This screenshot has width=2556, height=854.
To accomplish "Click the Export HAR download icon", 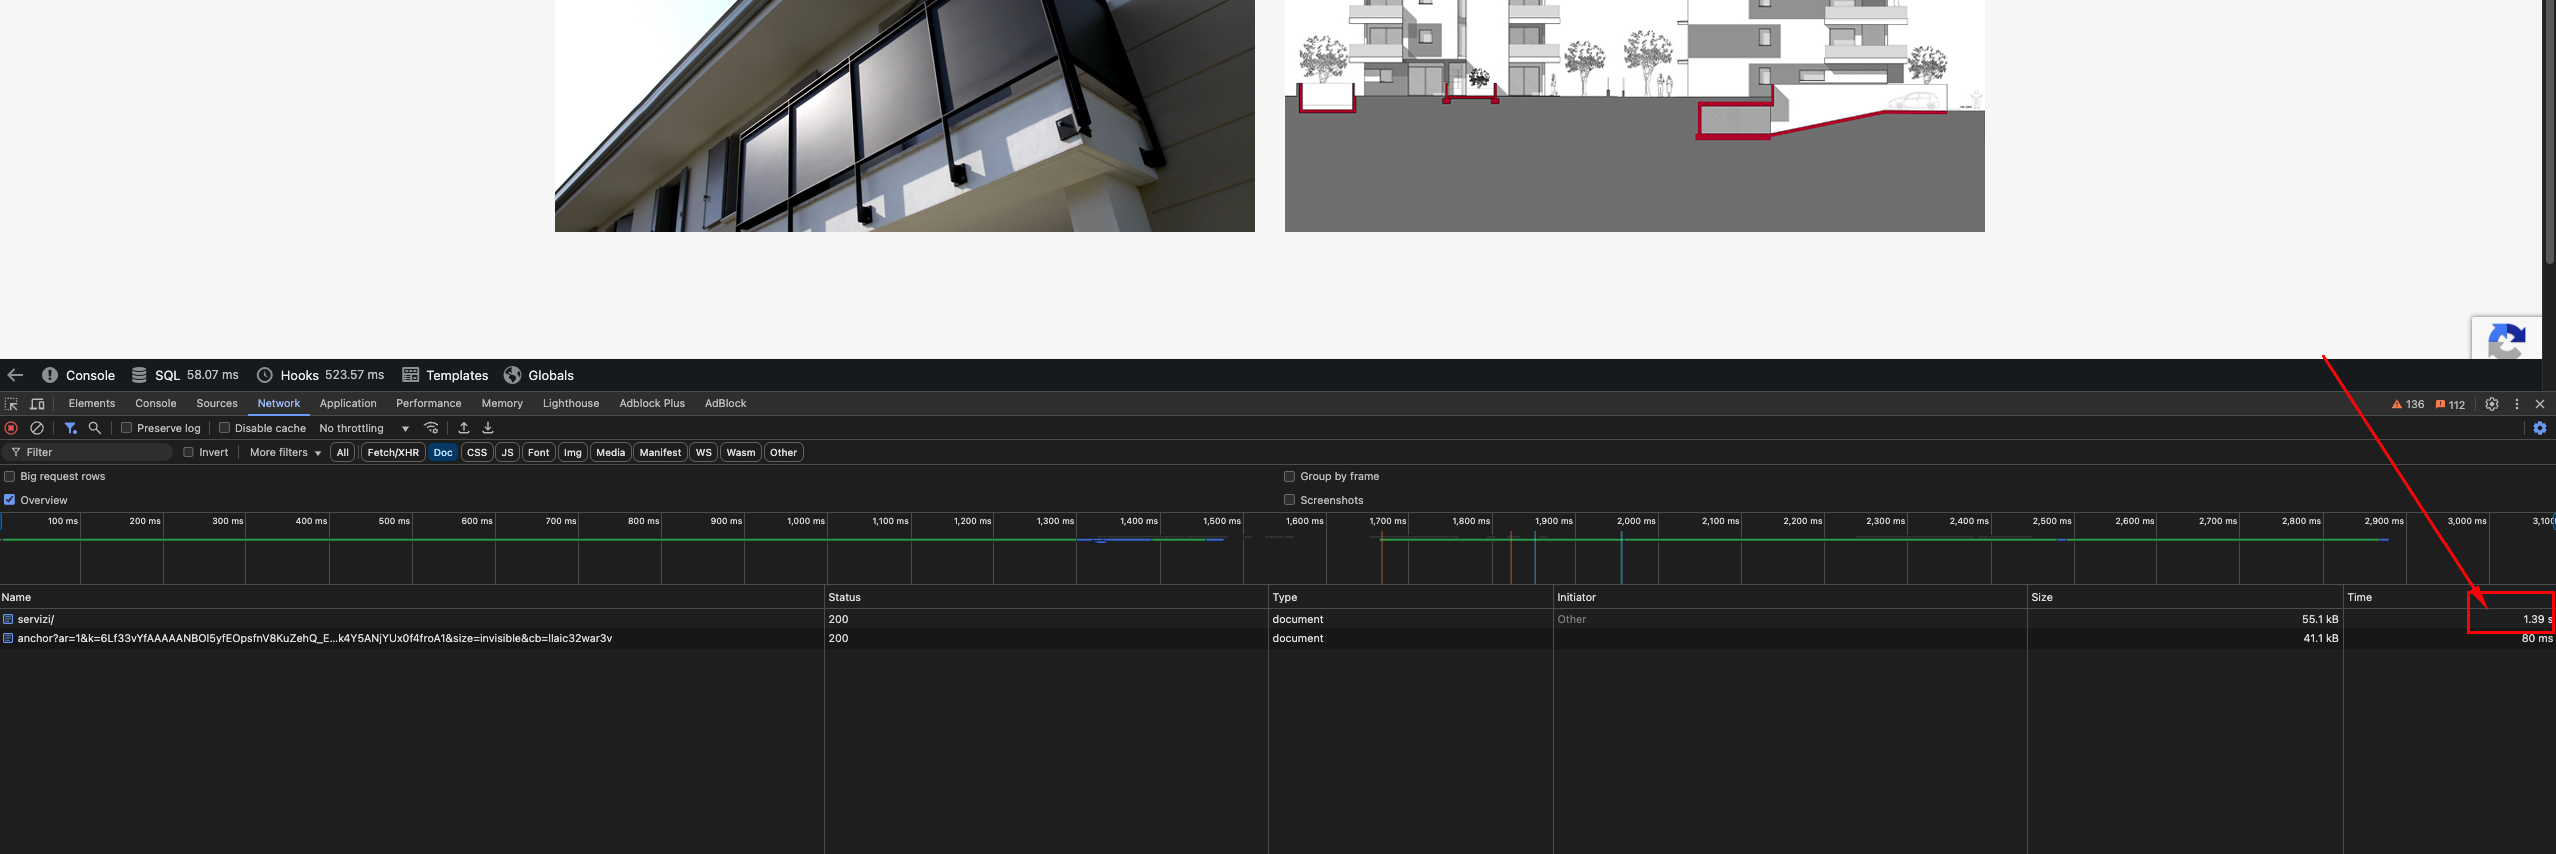I will tap(488, 428).
